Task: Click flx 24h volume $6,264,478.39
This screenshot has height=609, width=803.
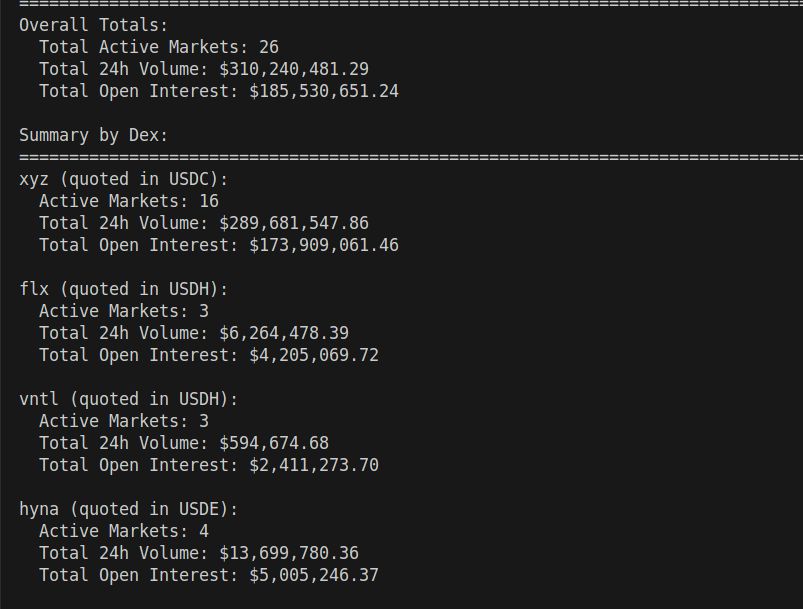Action: 283,333
